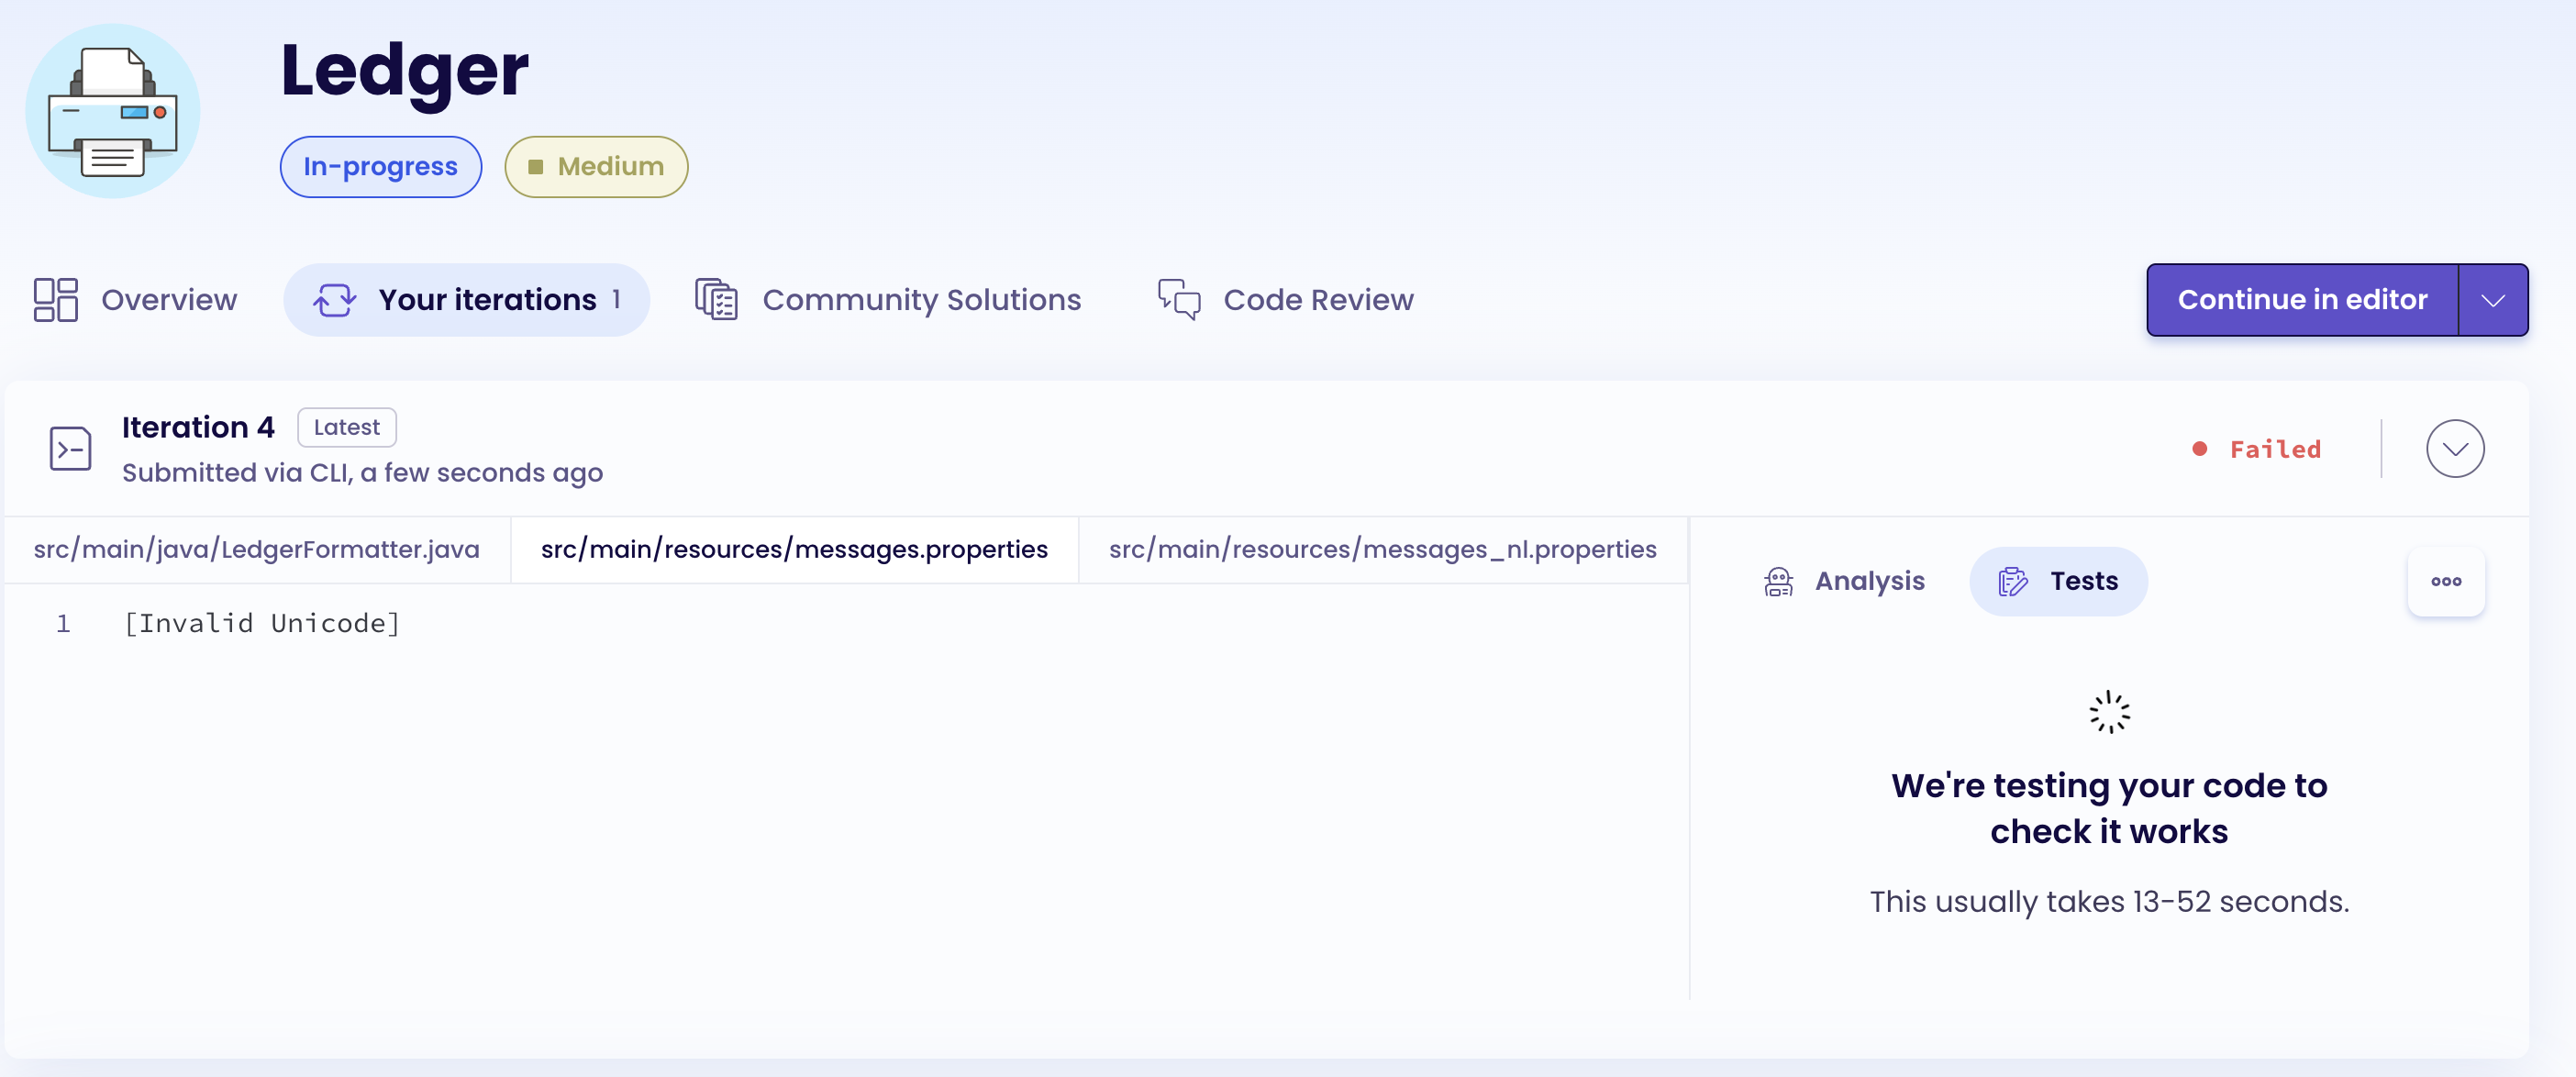Click the red Failed status dot
Viewport: 2576px width, 1077px height.
[2199, 449]
